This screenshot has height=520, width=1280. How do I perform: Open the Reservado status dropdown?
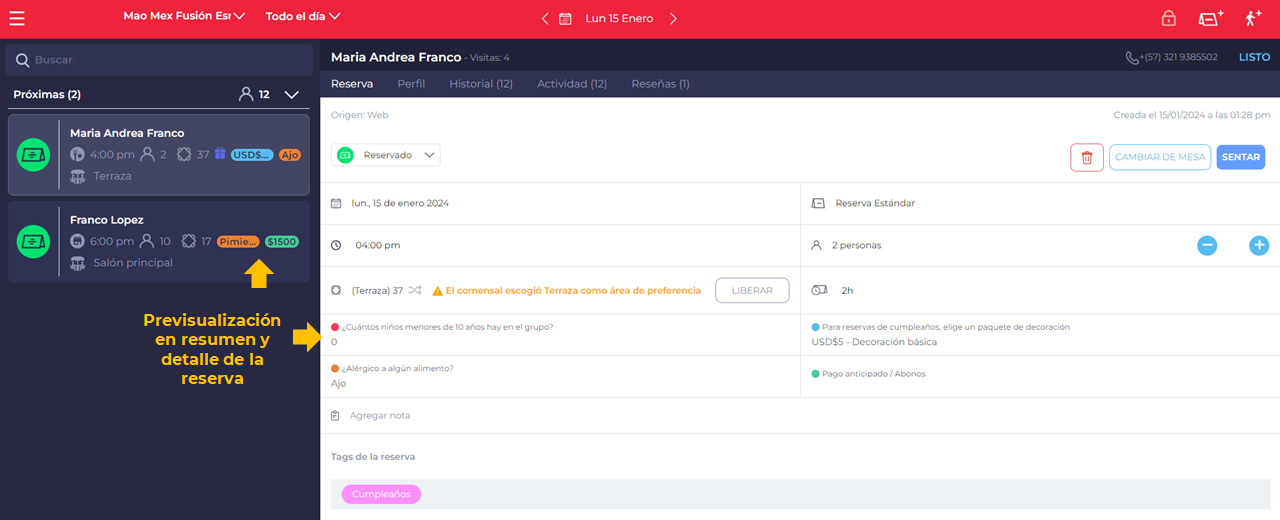pyautogui.click(x=386, y=155)
